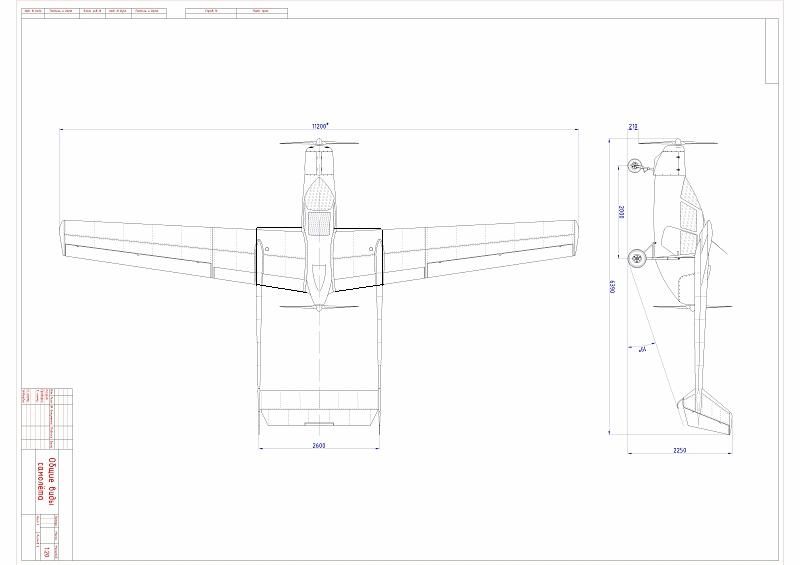Select the 2600 tail width dimension text

(319, 444)
